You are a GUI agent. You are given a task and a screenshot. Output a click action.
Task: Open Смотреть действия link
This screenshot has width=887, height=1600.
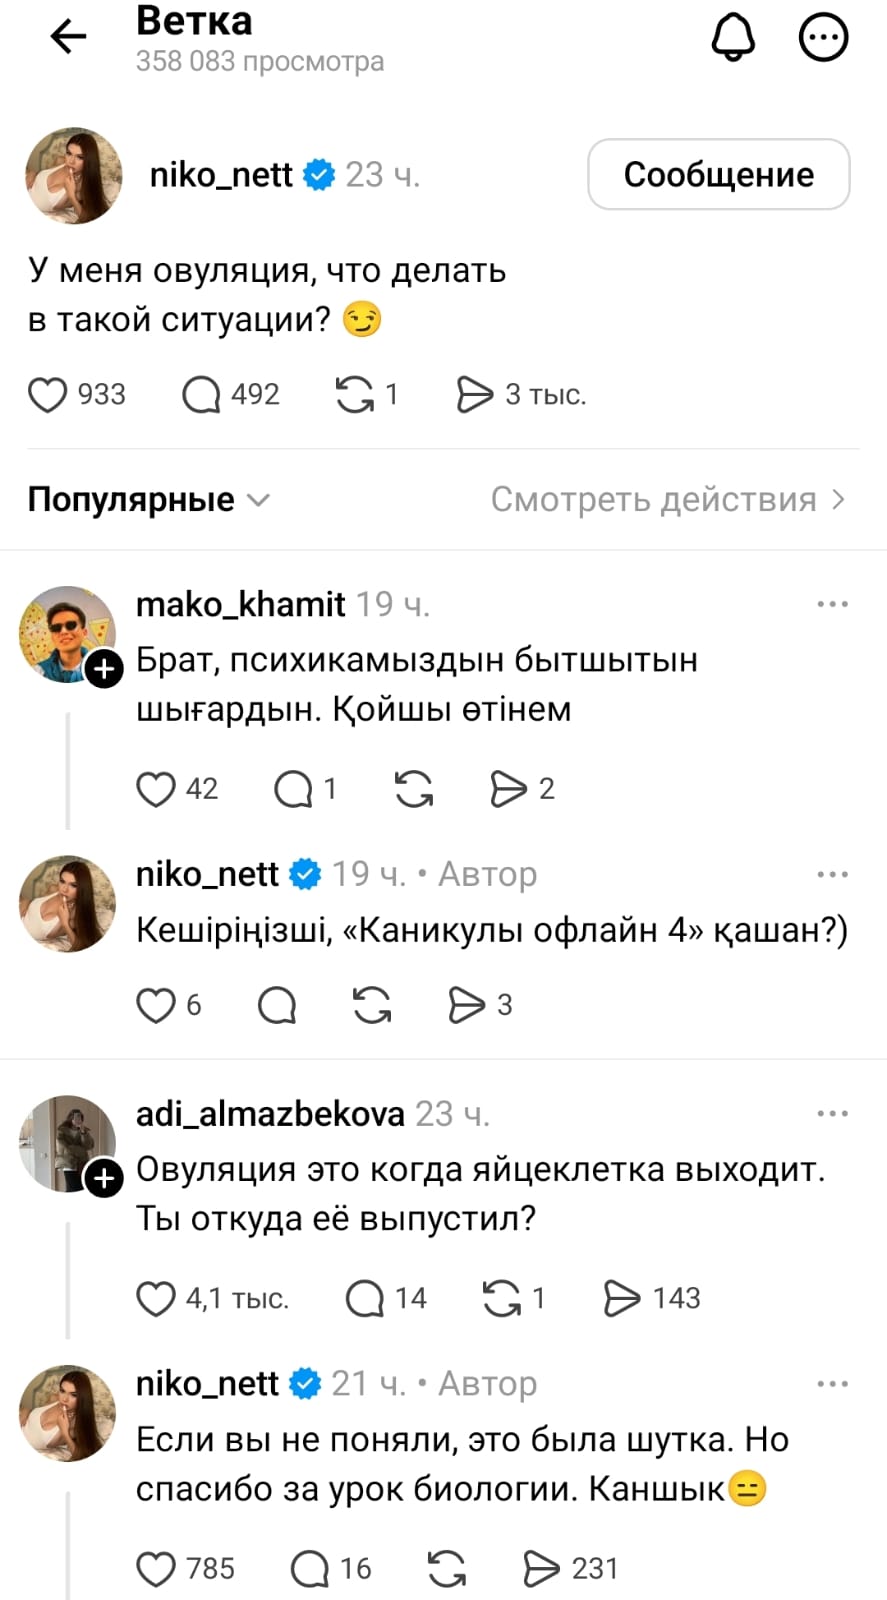click(x=667, y=499)
